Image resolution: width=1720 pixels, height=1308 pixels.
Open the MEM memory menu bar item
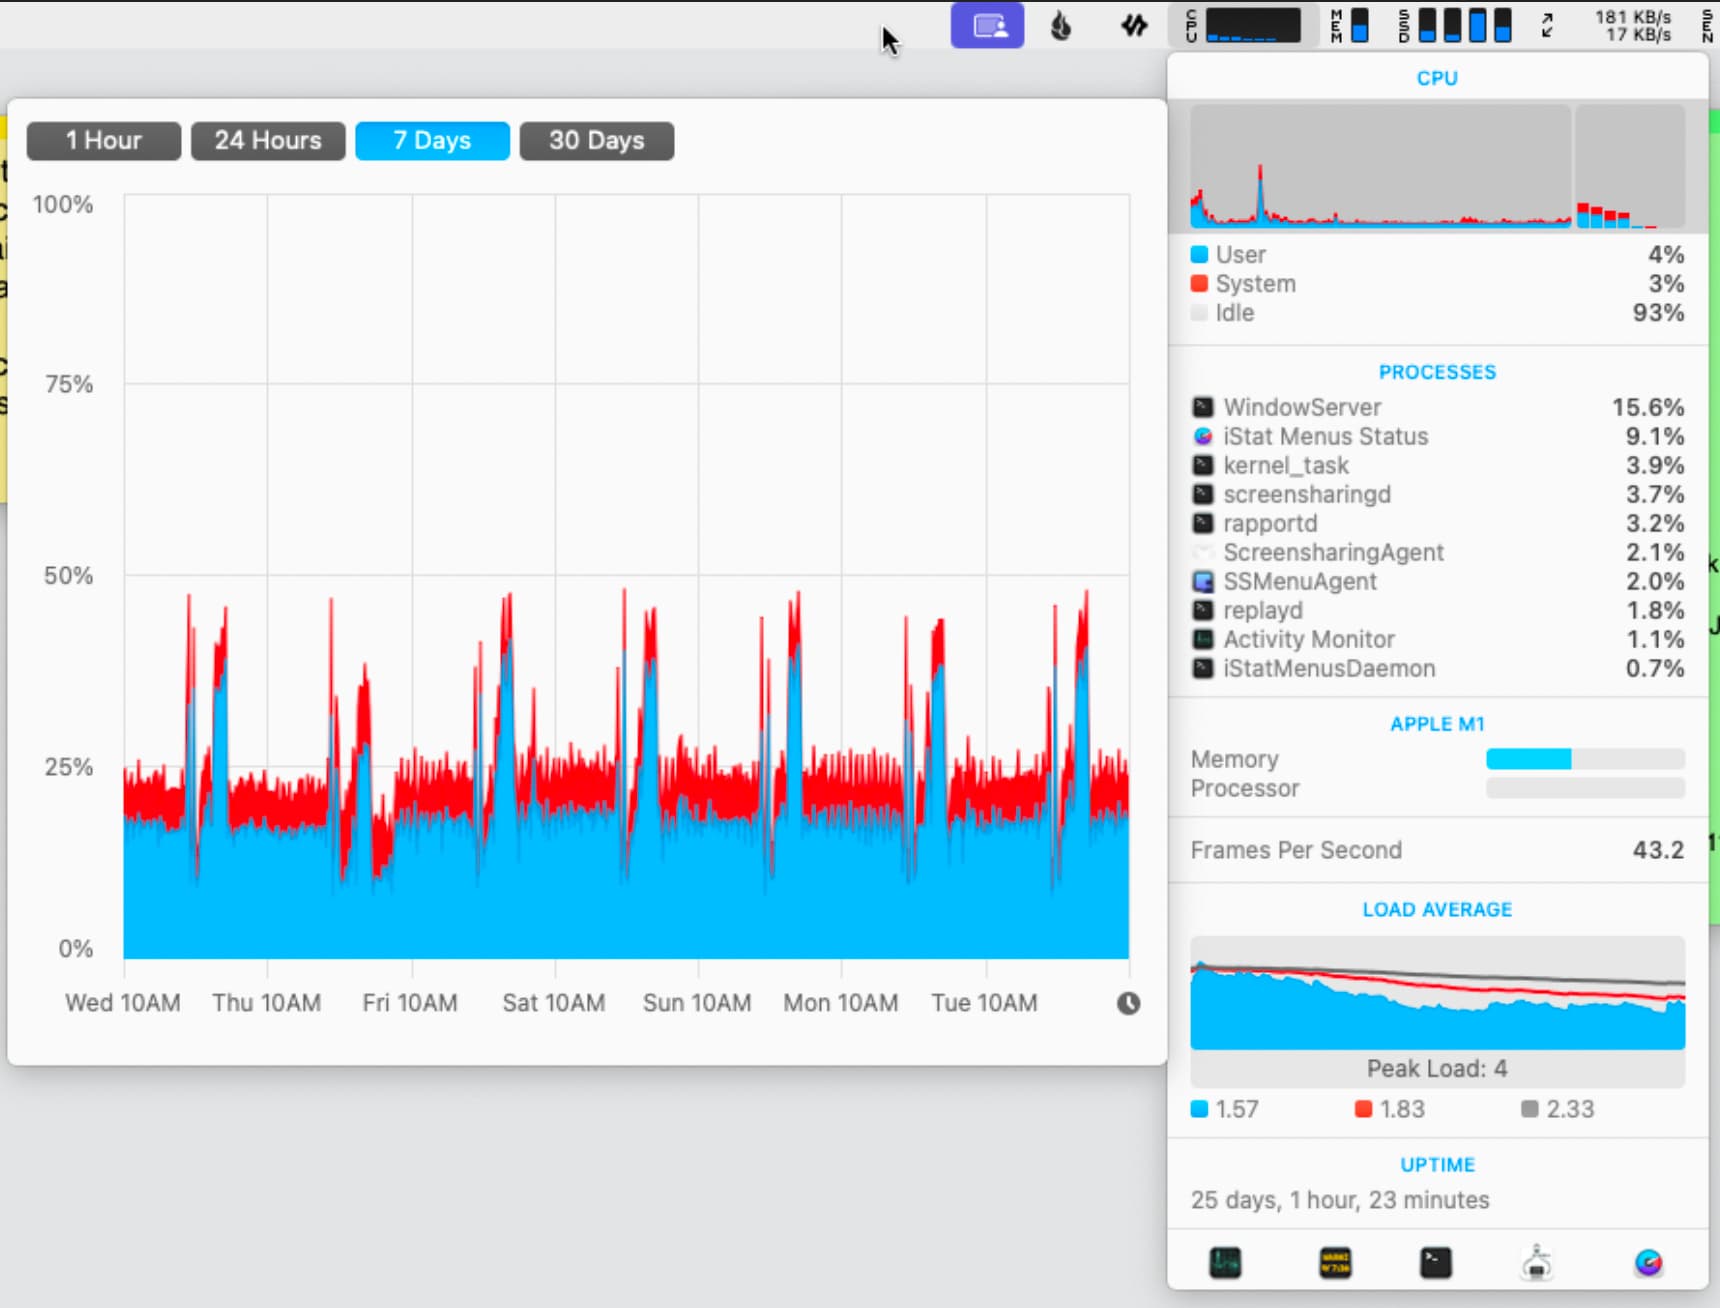(x=1350, y=26)
